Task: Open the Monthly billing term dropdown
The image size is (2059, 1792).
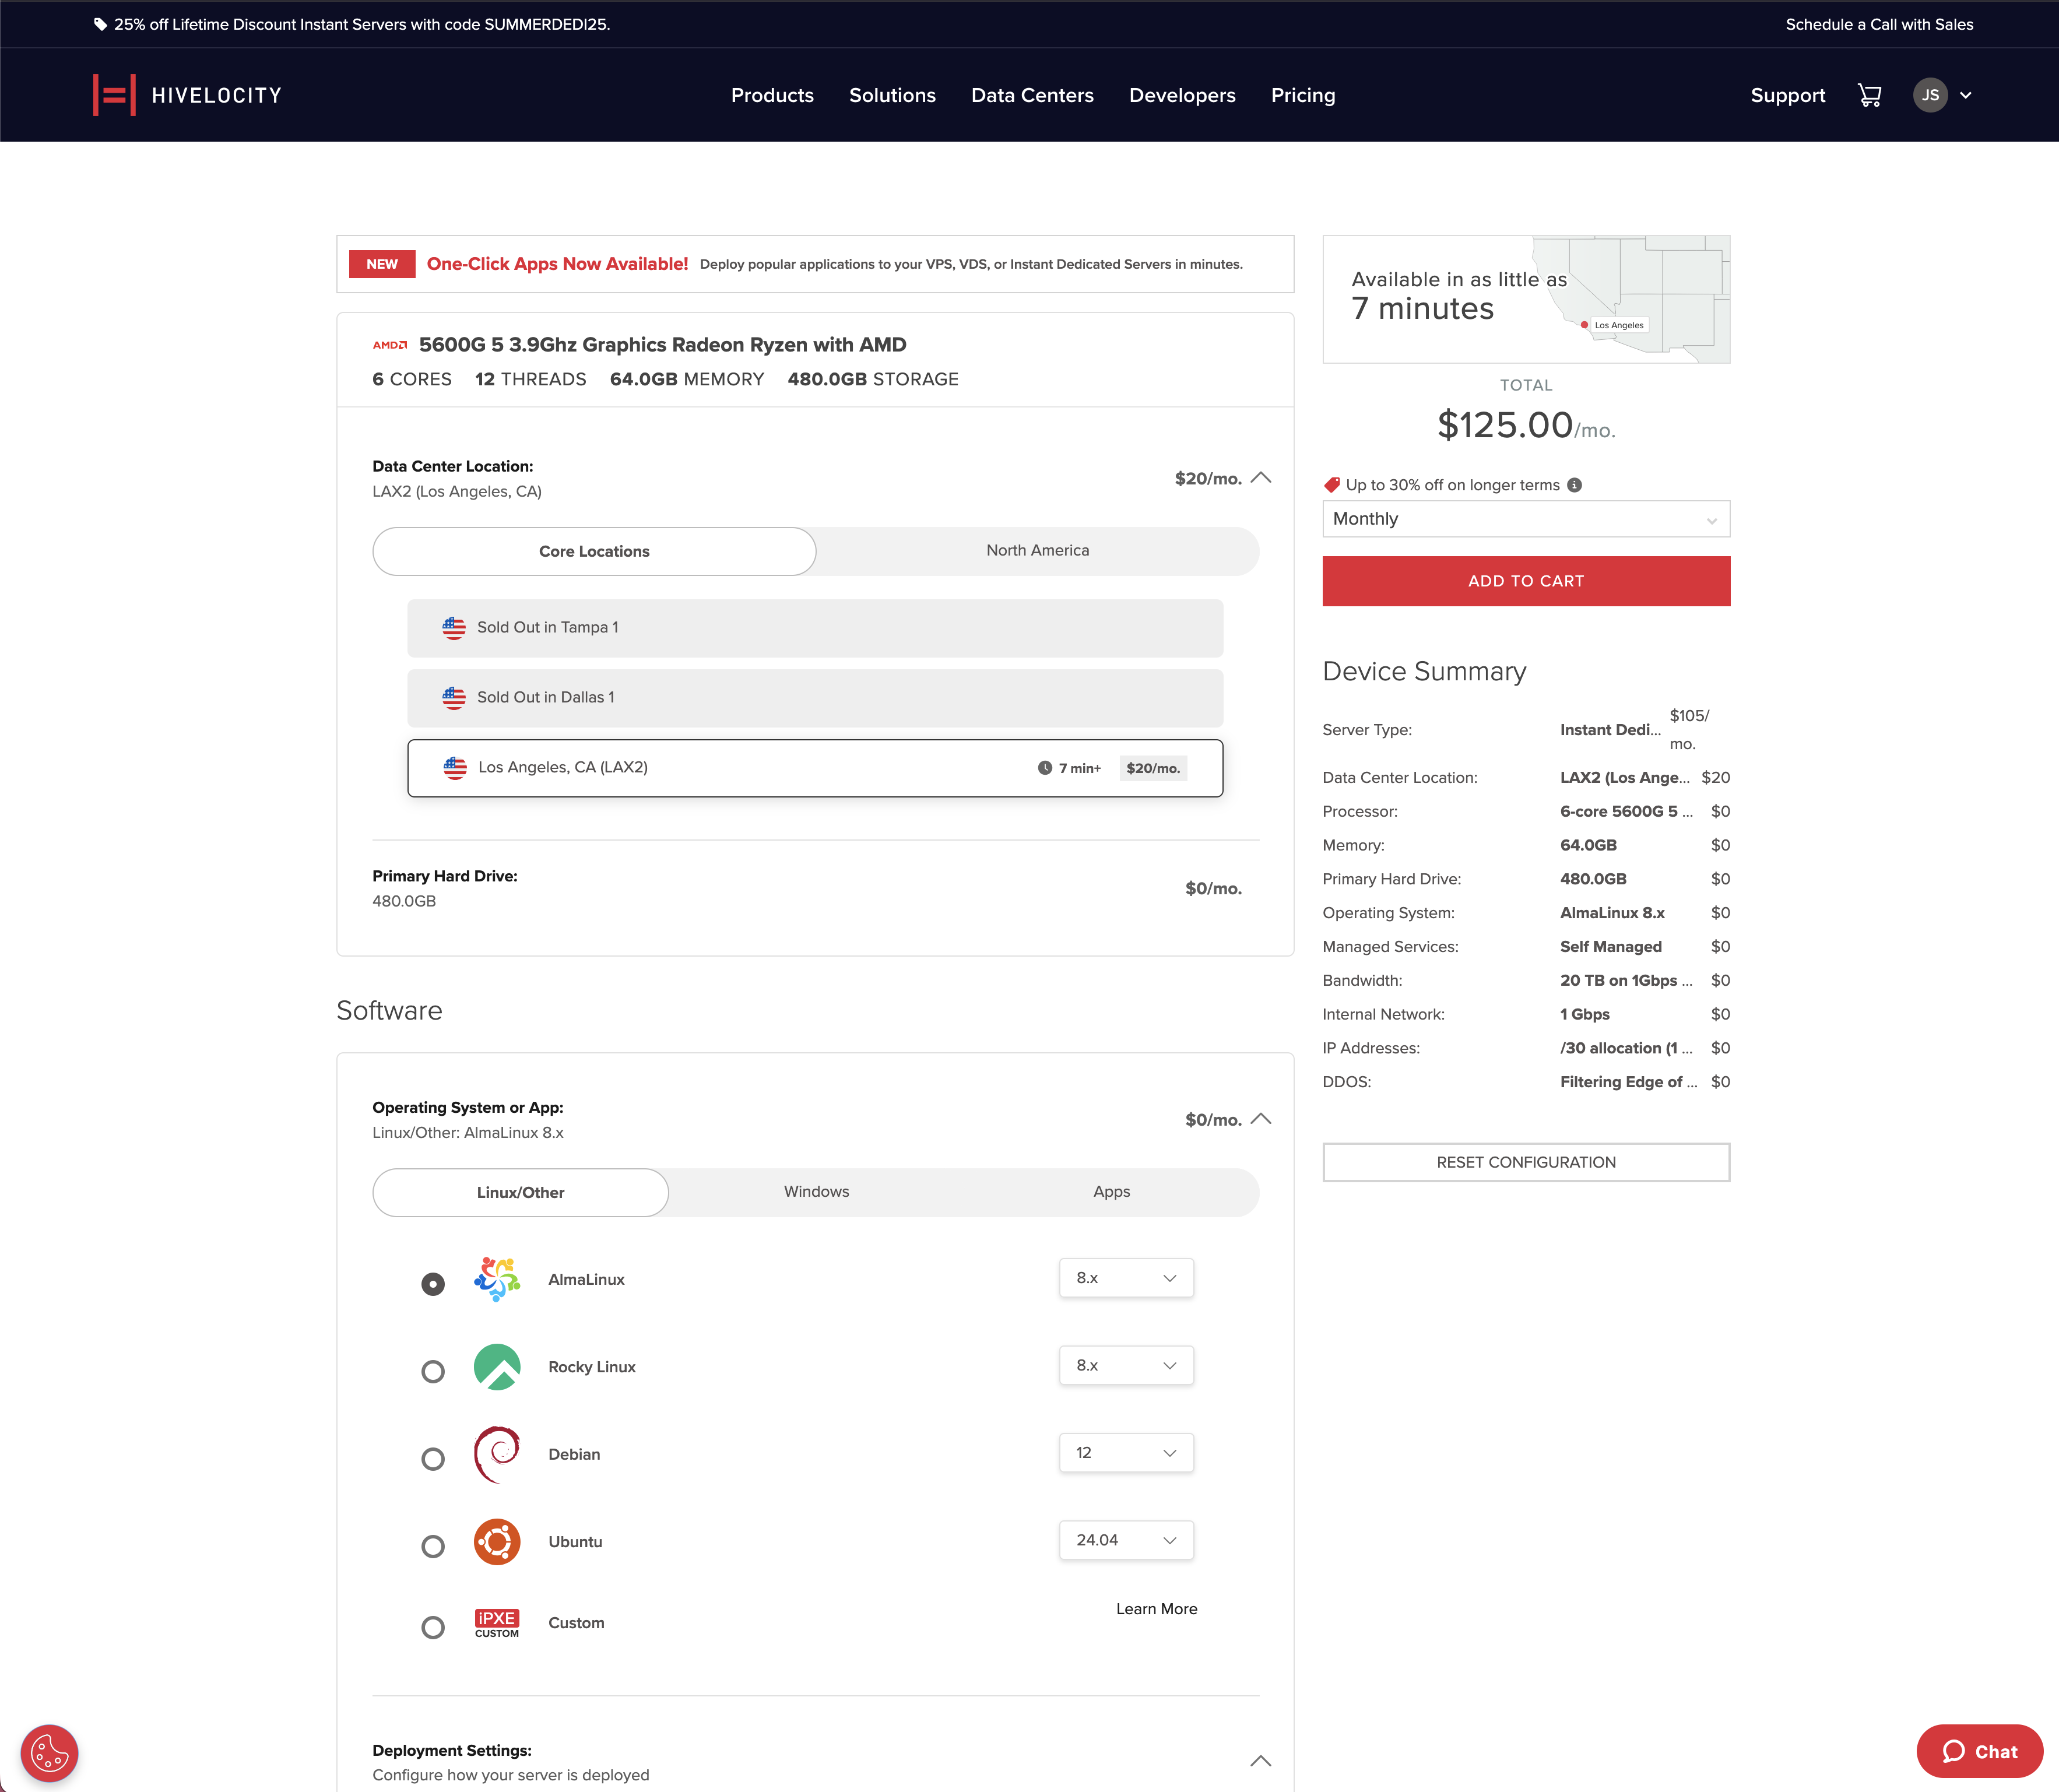Action: pyautogui.click(x=1526, y=519)
